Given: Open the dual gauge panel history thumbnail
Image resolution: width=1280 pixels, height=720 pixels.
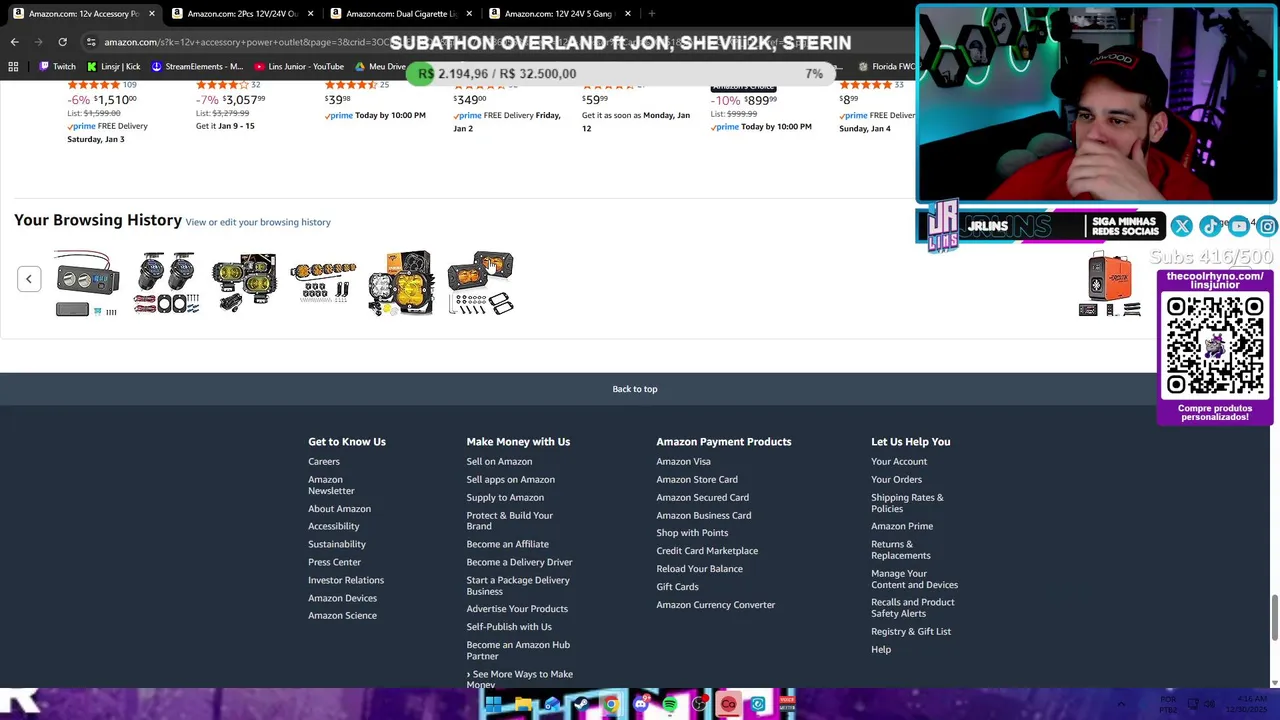Looking at the screenshot, I should click(x=88, y=284).
